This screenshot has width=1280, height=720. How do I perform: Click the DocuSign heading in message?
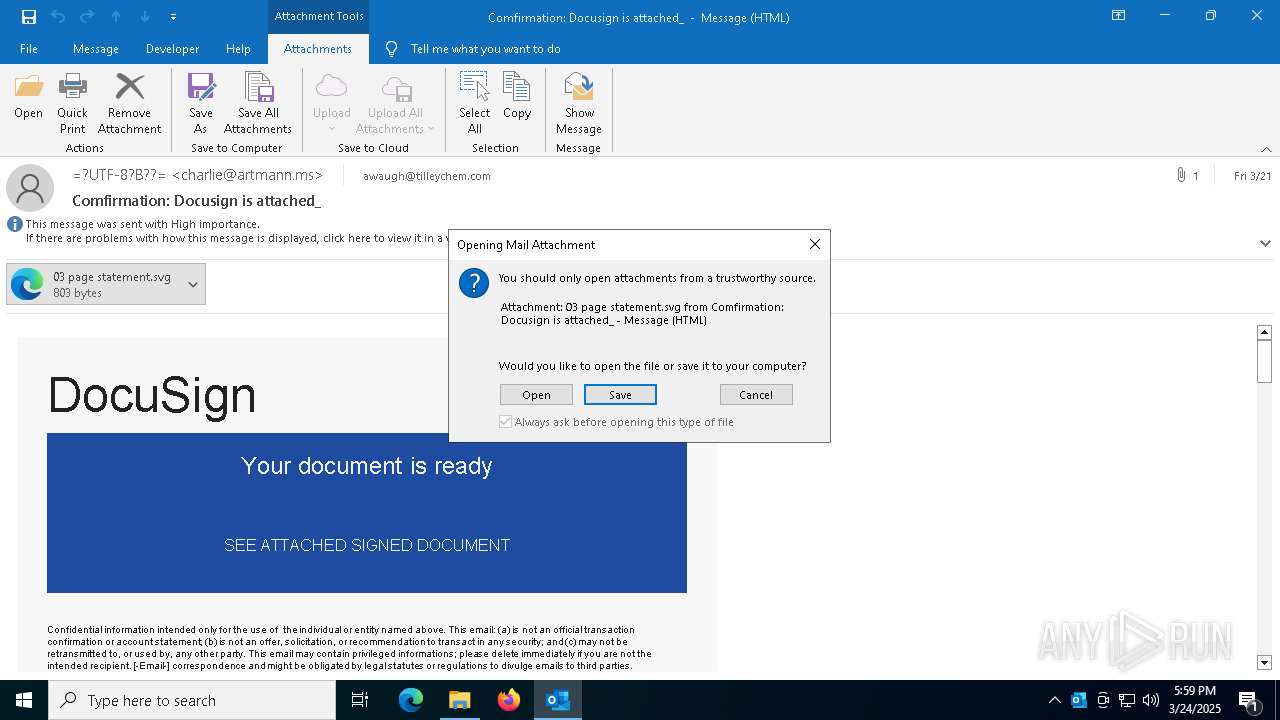[x=152, y=396]
